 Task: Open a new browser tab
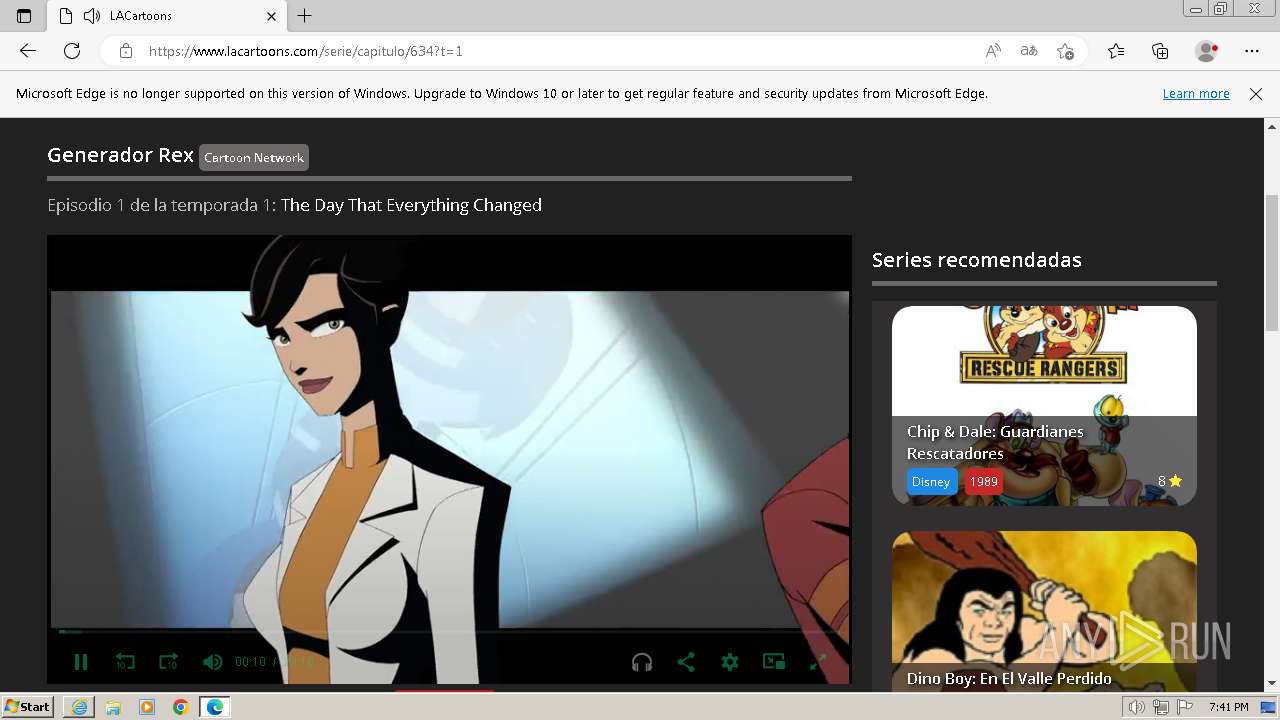pos(305,16)
